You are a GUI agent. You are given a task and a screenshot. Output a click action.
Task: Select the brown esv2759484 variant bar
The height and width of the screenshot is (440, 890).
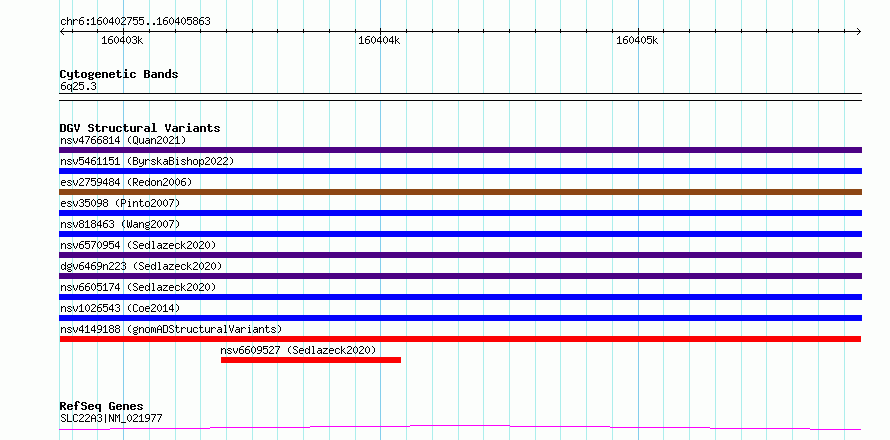tap(460, 192)
